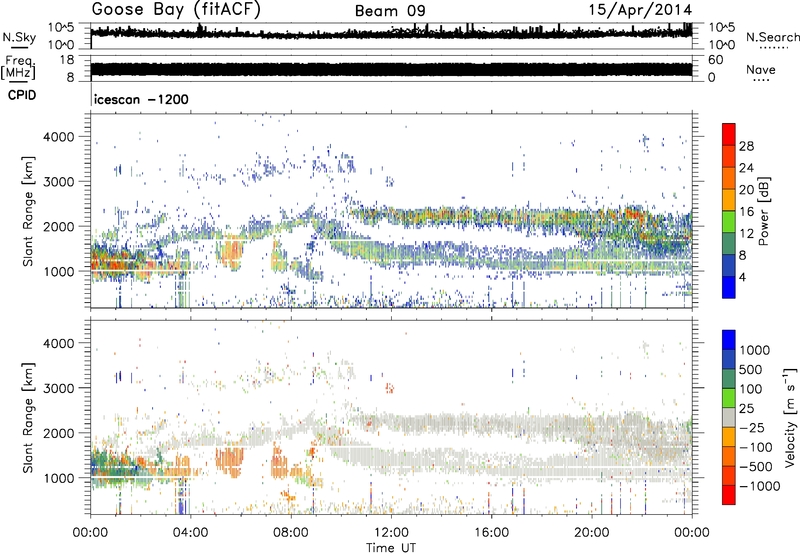Click the orange velocity patch near 05:30 UT
The height and width of the screenshot is (554, 800).
tap(229, 462)
